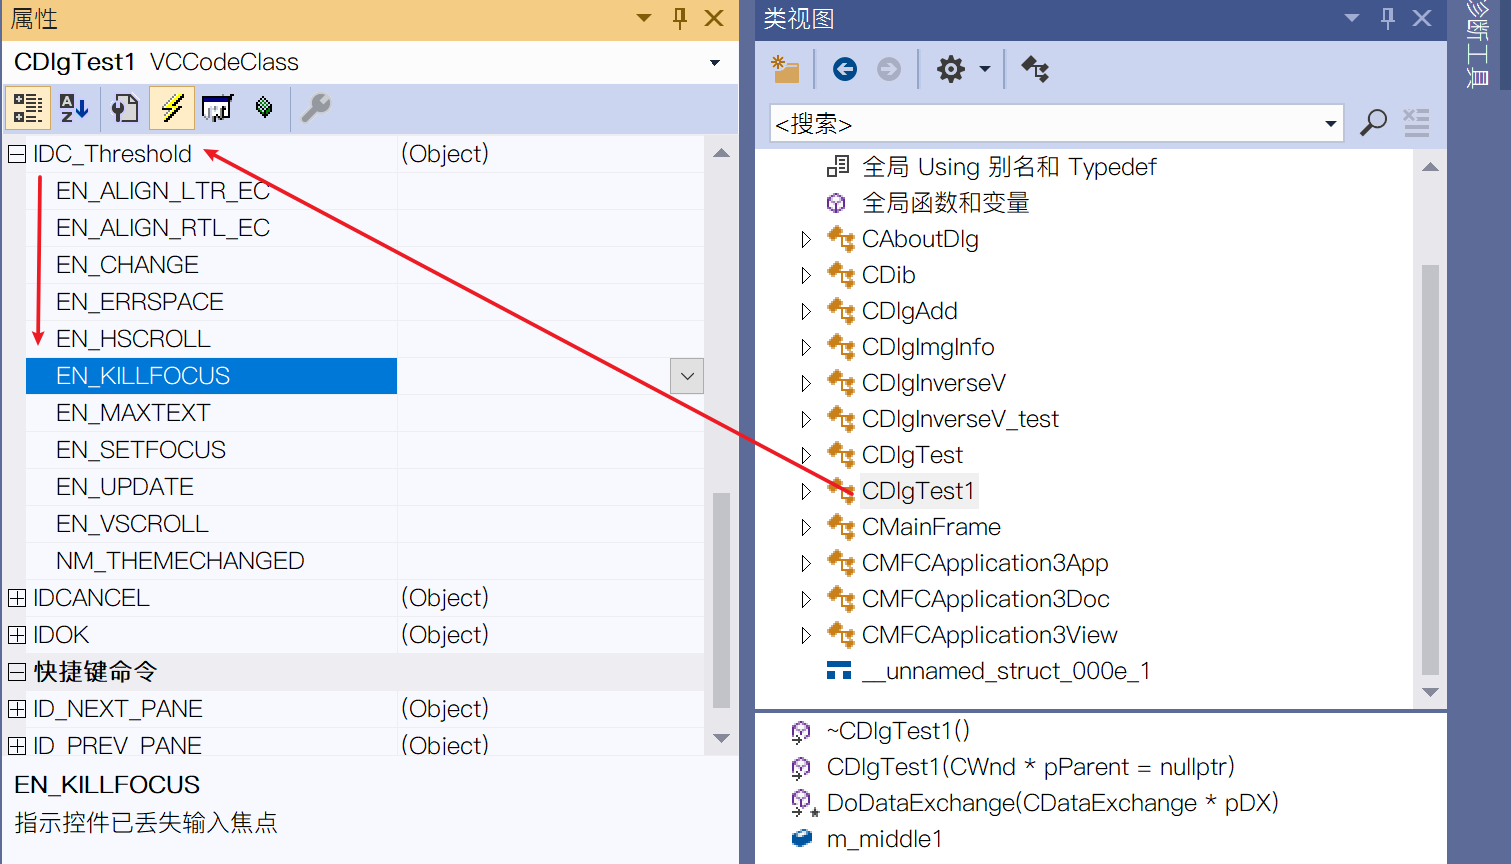Click the Class View search field
The height and width of the screenshot is (864, 1511).
1045,124
